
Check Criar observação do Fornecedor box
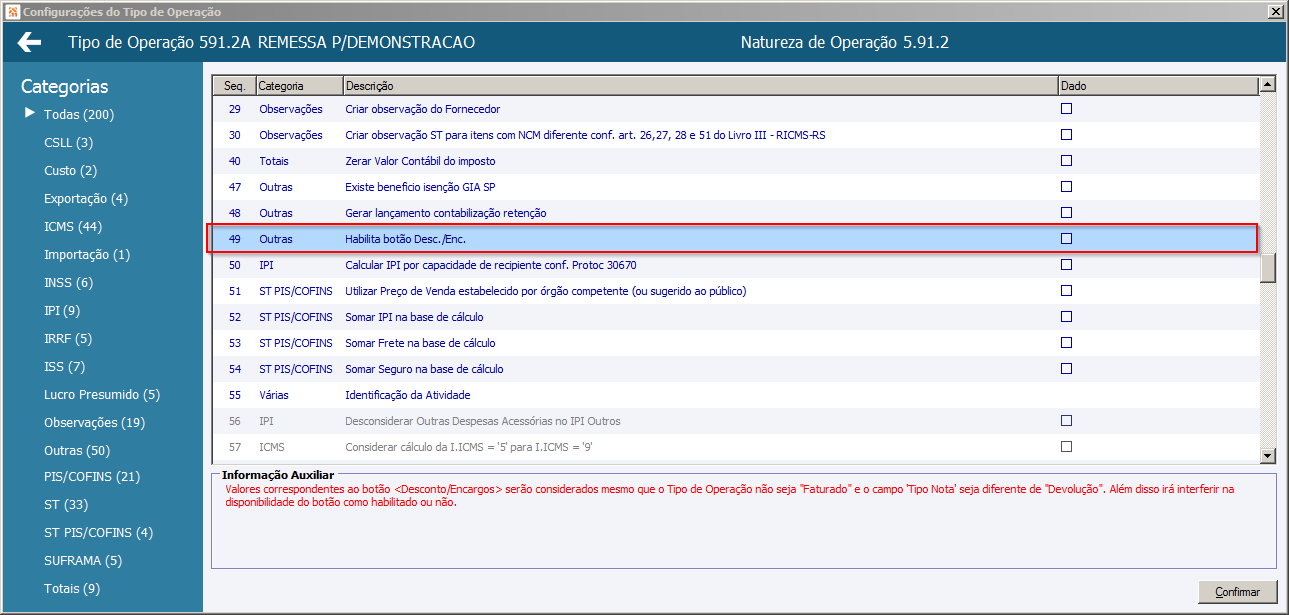click(1066, 108)
